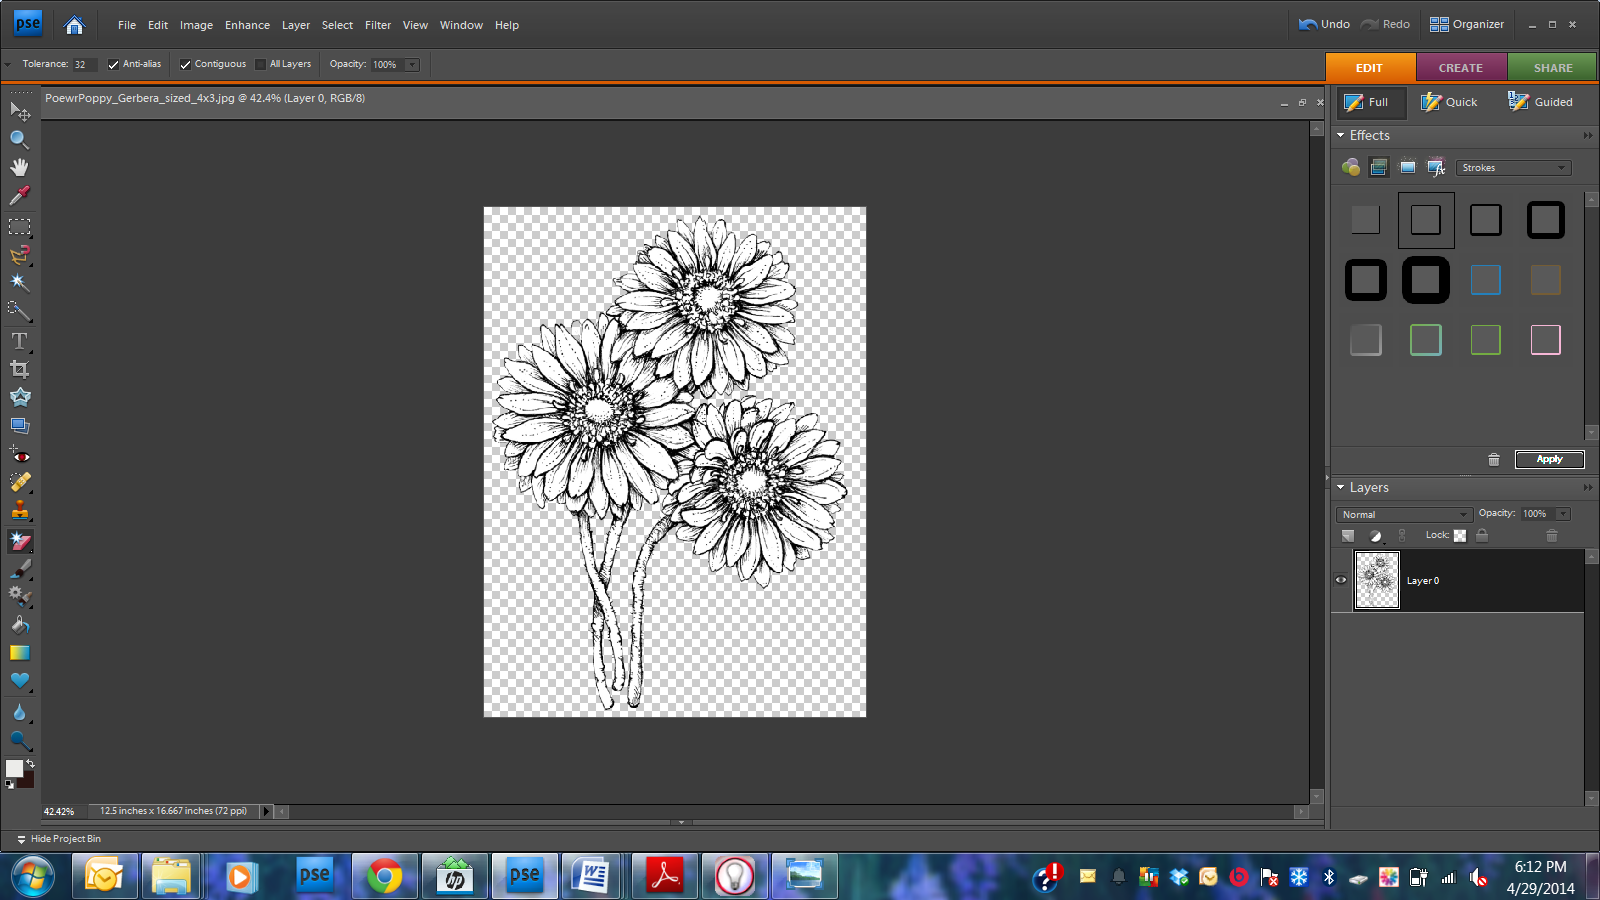Hide Layer 0 using its eye toggle
Screen dimensions: 1600x900
pos(1341,580)
